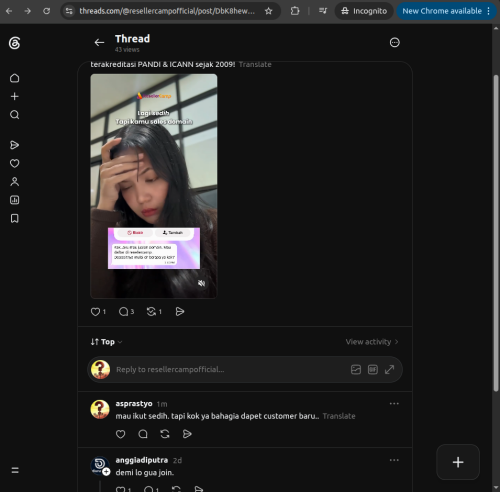500x492 pixels.
Task: Expand the reply composer
Action: coord(389,369)
